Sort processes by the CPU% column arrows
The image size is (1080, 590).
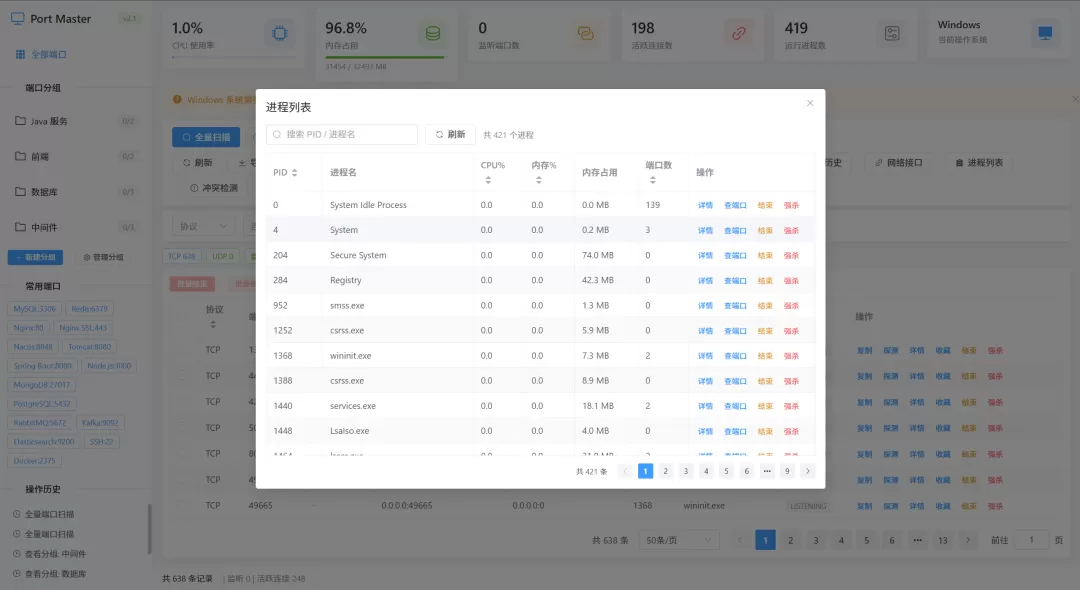point(488,180)
